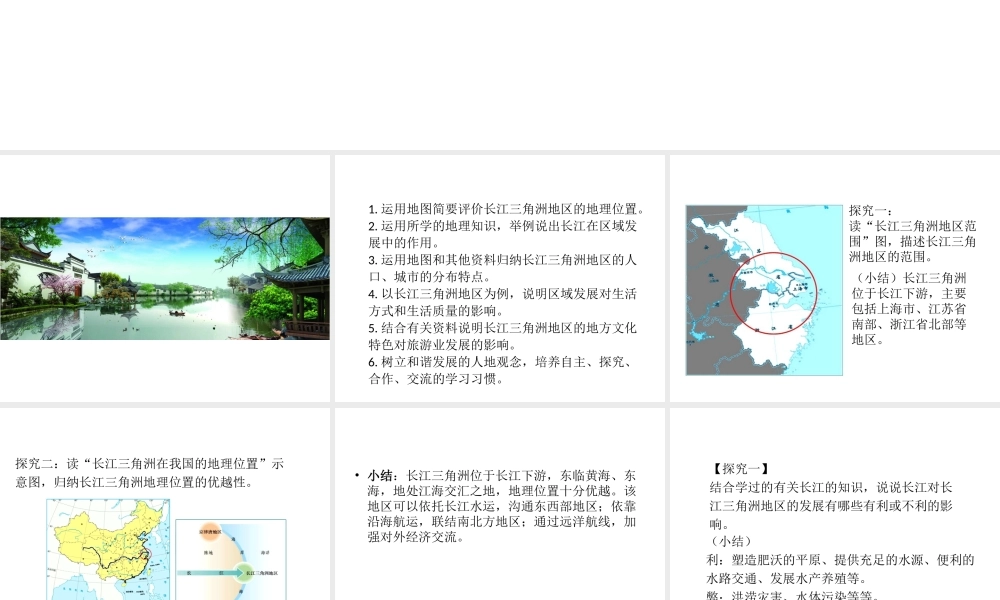Click objective 3 about 人口、城市的分布特点
Viewport: 1000px width, 600px height.
503,268
